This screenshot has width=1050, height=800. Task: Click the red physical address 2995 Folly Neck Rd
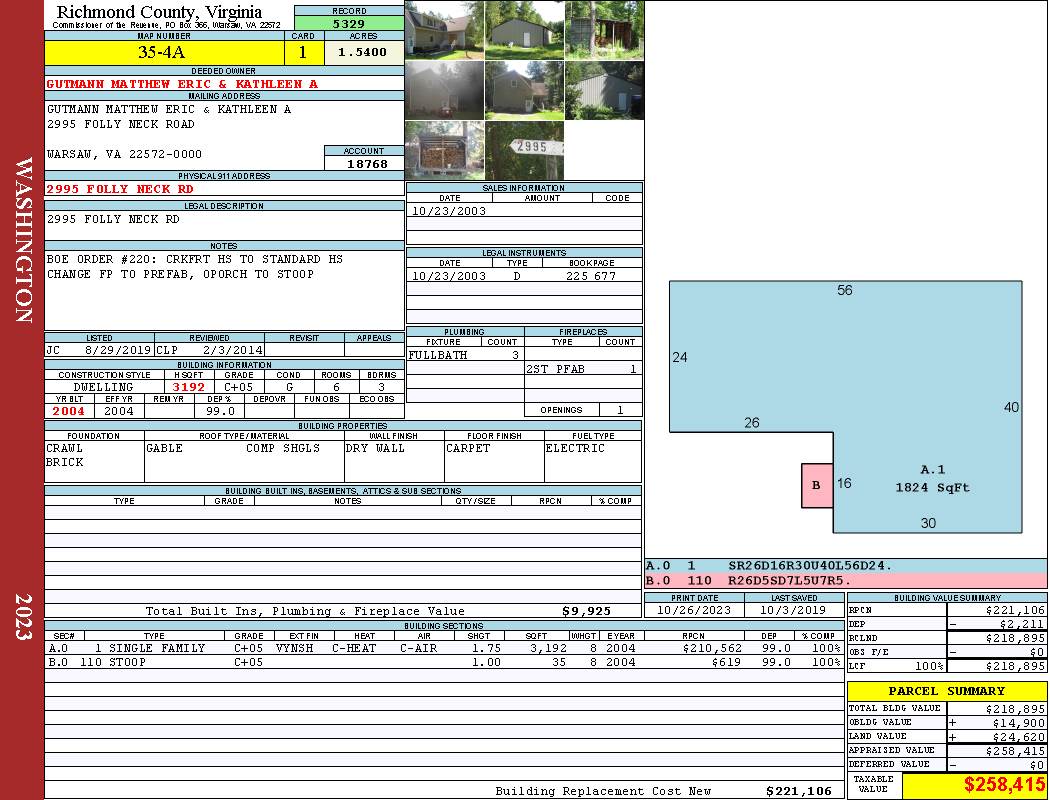[x=121, y=188]
